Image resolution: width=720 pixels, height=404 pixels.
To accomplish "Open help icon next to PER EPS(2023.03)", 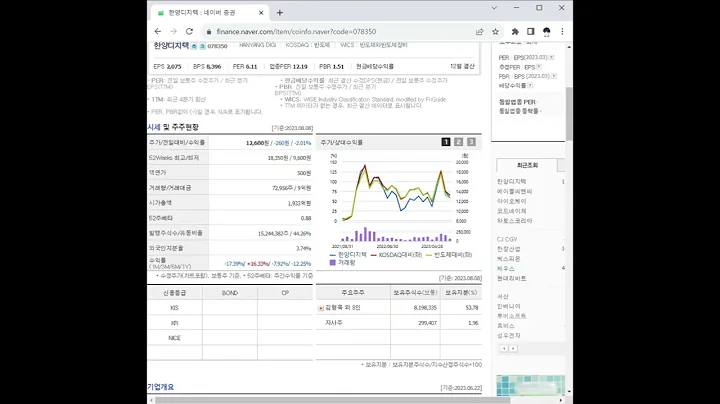I will (551, 57).
